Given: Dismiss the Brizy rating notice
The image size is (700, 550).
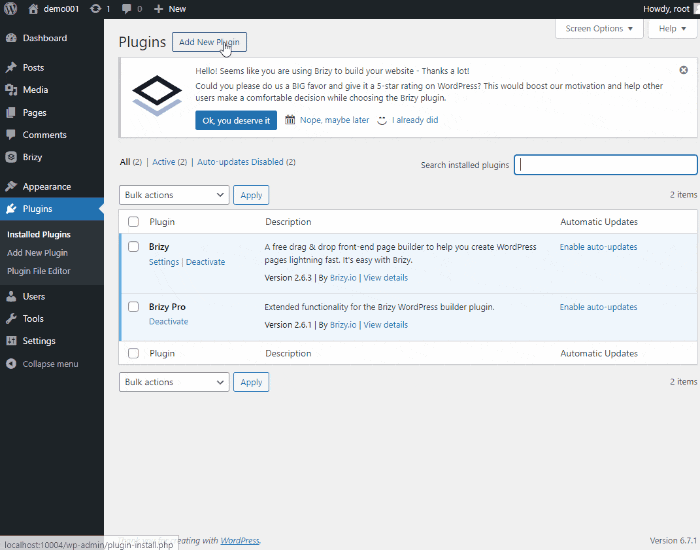Looking at the screenshot, I should coord(683,71).
